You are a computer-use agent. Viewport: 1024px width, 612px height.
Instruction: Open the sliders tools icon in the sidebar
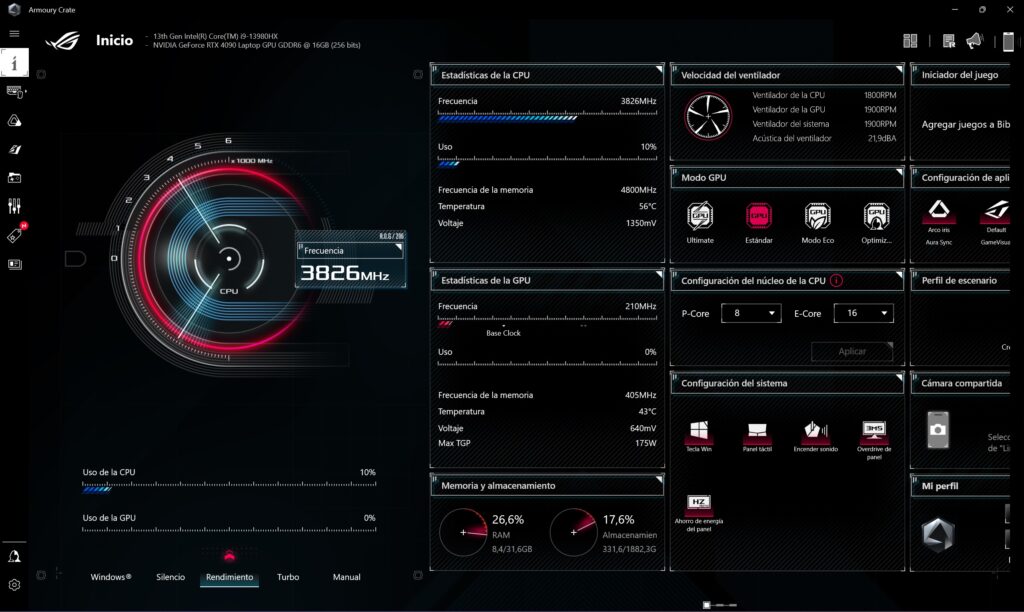[14, 206]
